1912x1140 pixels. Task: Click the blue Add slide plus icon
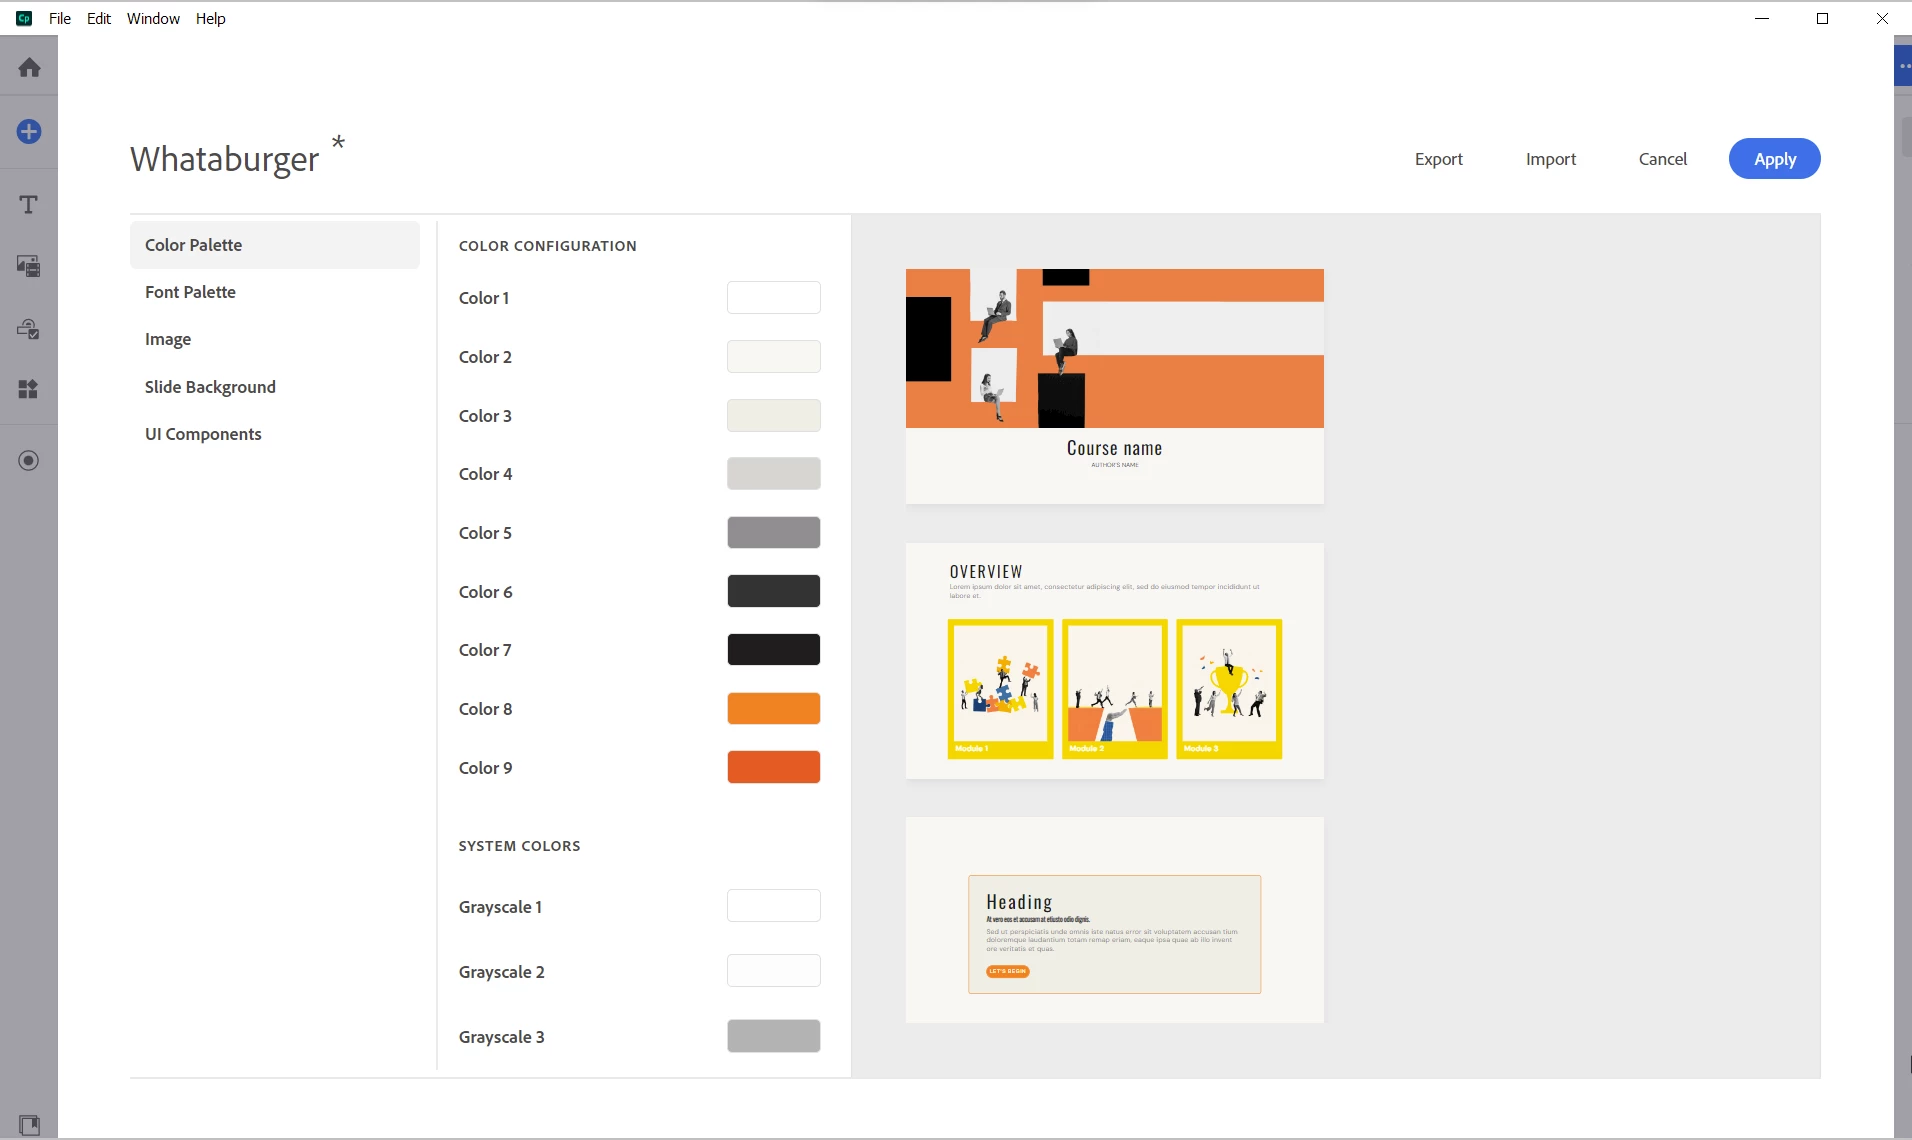29,131
